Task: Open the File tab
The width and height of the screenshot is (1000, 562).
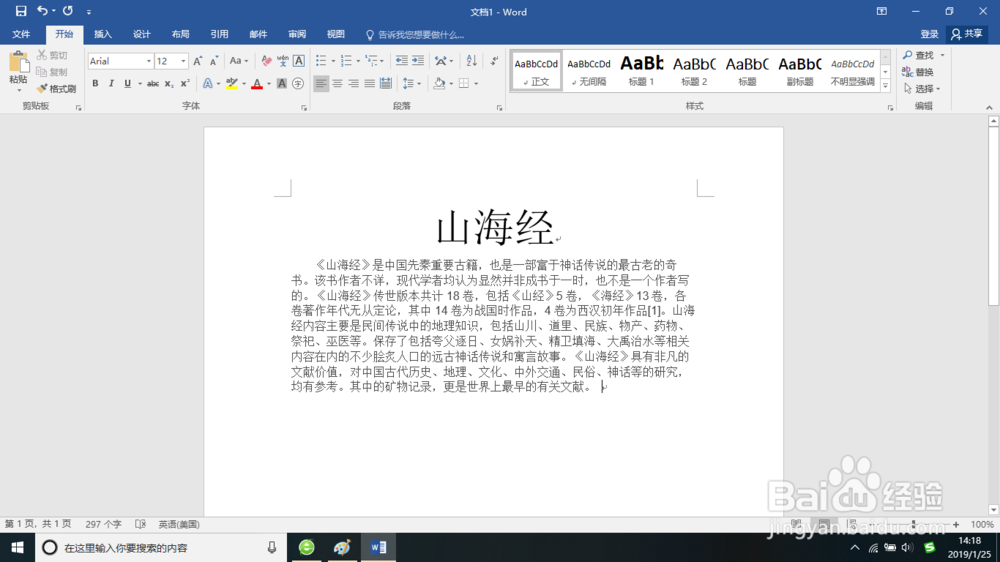Action: point(21,34)
